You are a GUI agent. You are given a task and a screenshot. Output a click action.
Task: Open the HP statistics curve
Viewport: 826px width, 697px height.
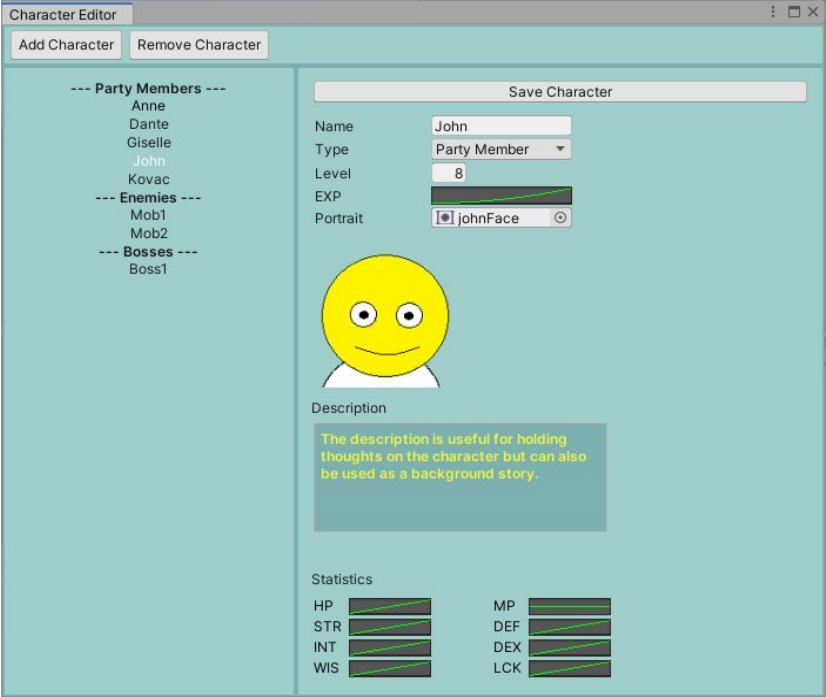(390, 607)
